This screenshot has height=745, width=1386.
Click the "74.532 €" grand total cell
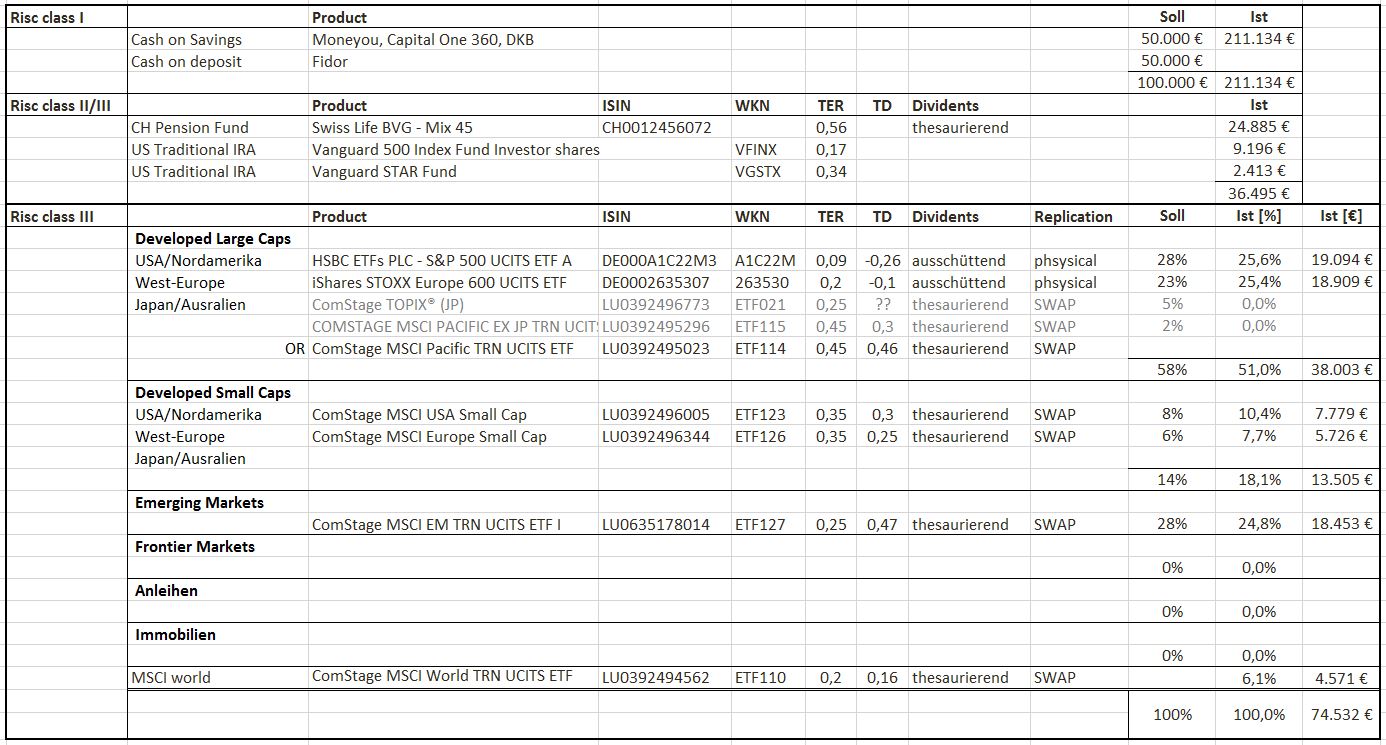click(x=1342, y=715)
